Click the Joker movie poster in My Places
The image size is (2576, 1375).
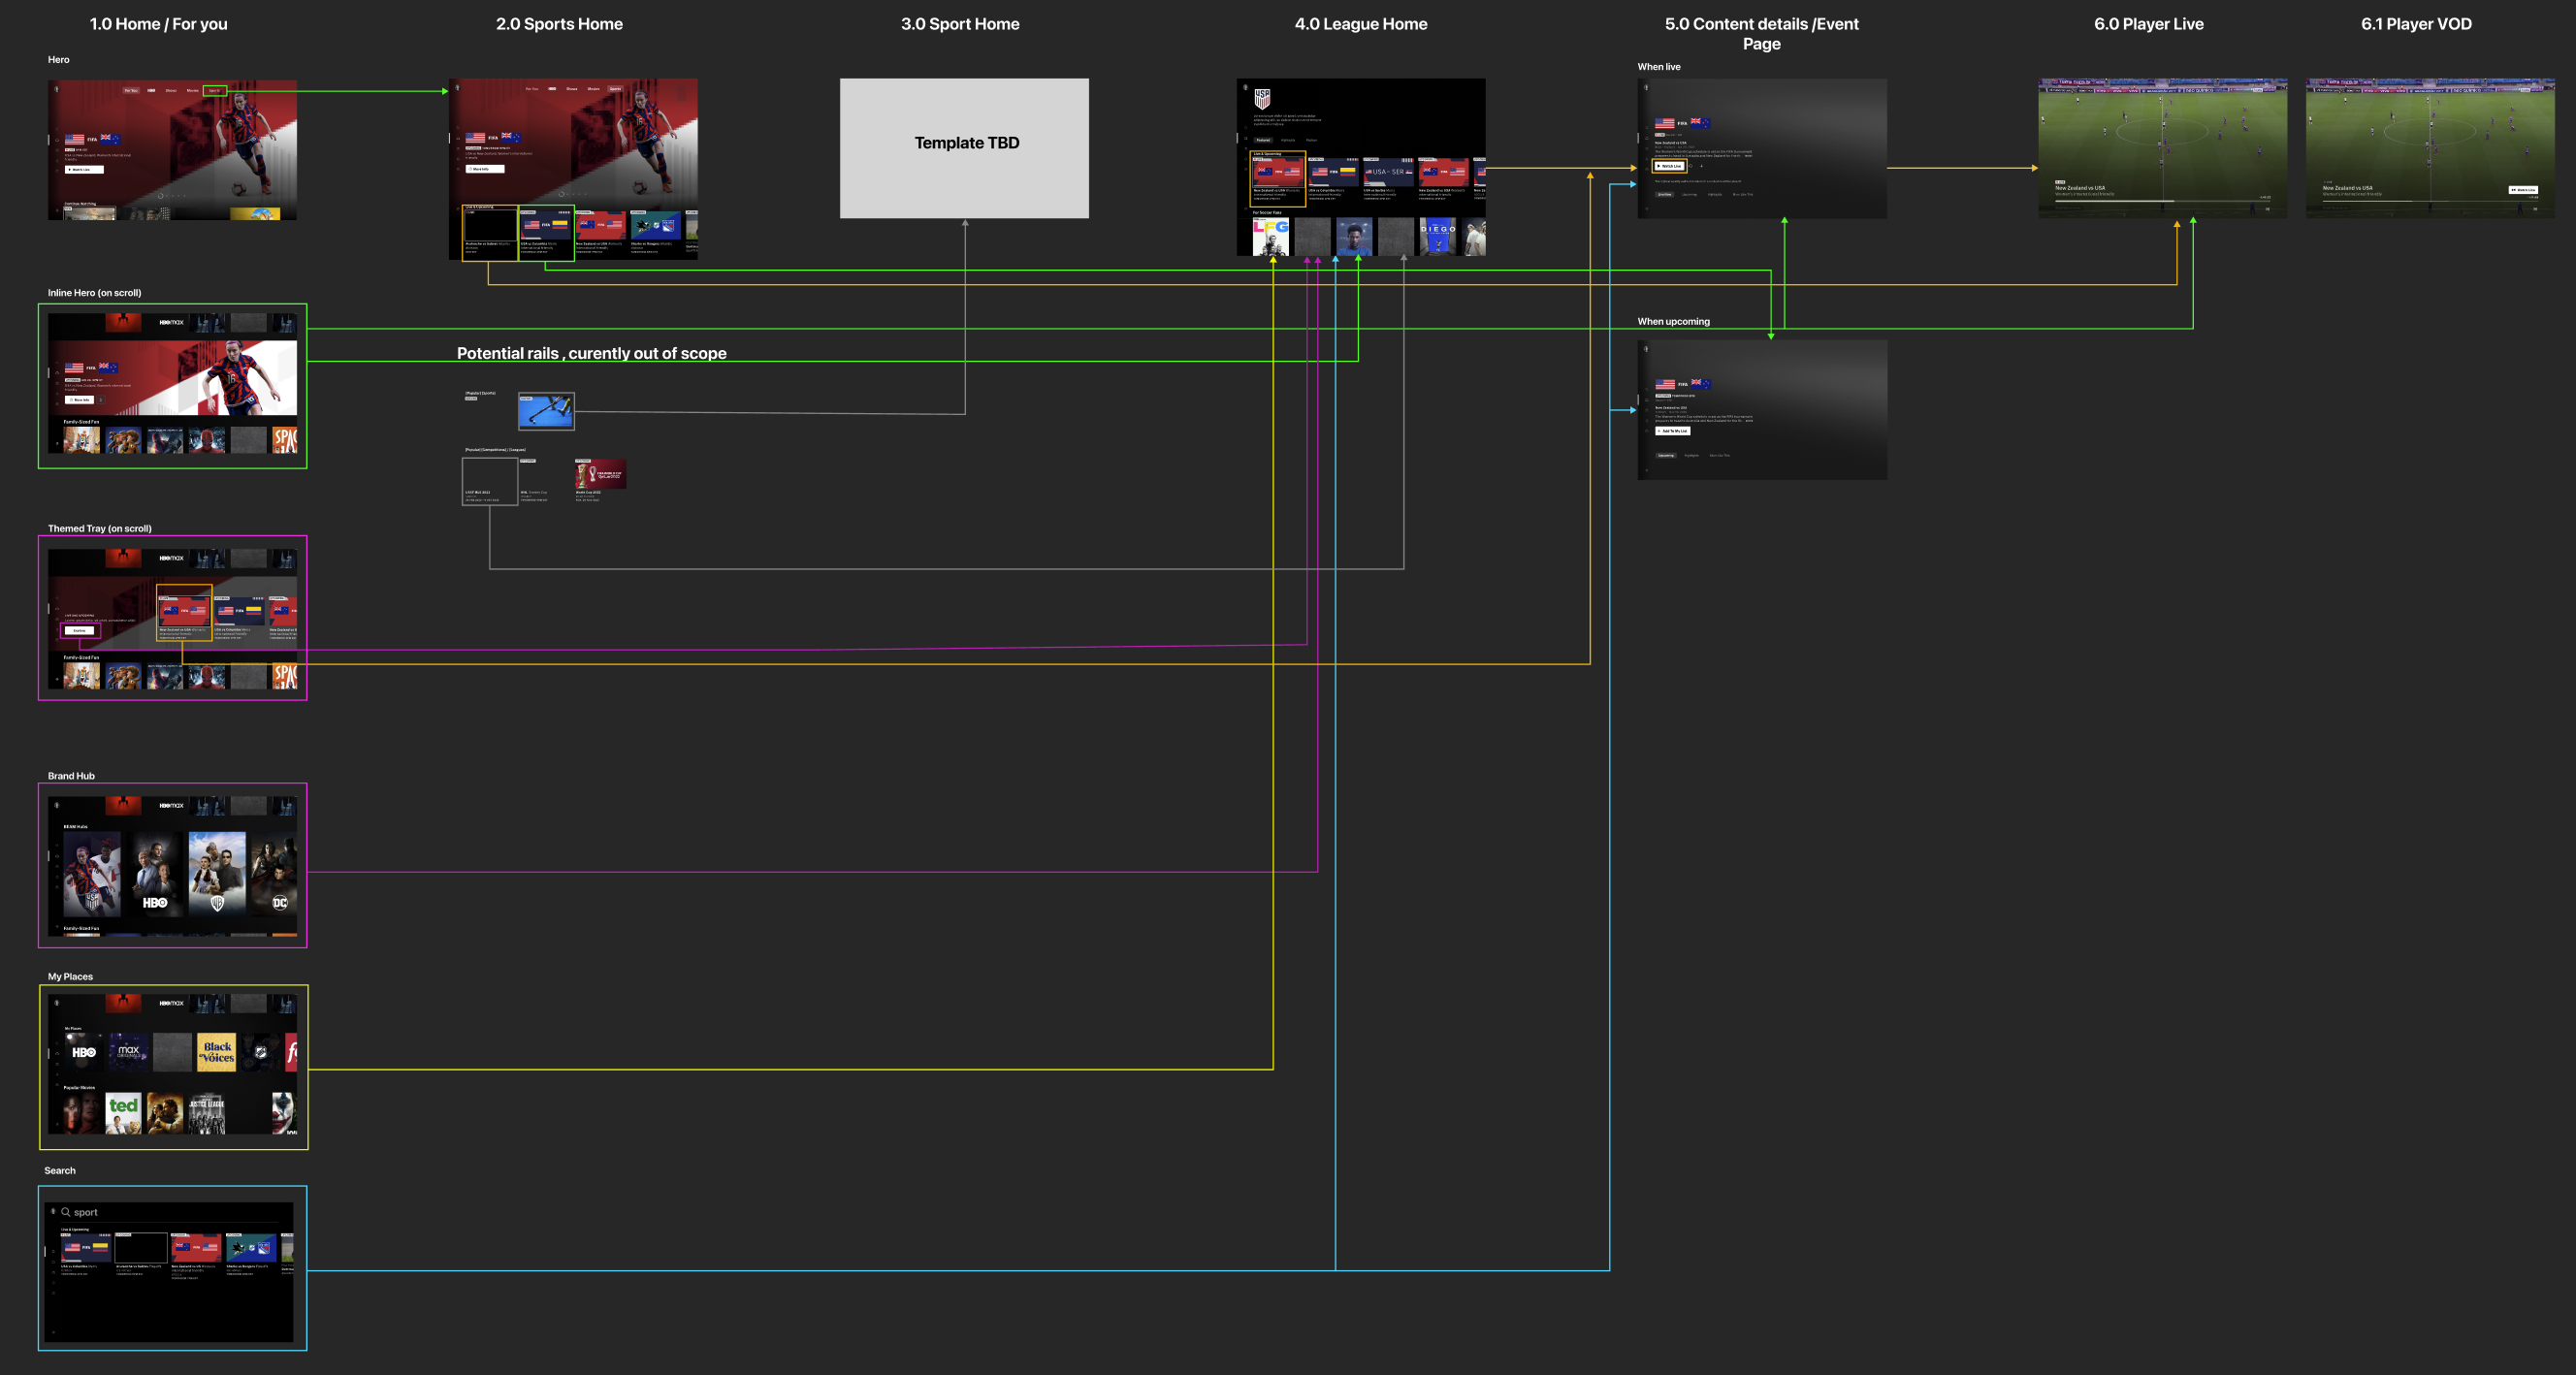click(x=284, y=1113)
